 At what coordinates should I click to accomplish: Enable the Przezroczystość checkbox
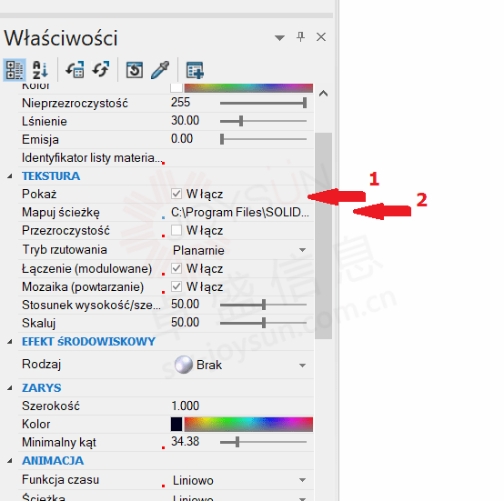click(x=176, y=230)
